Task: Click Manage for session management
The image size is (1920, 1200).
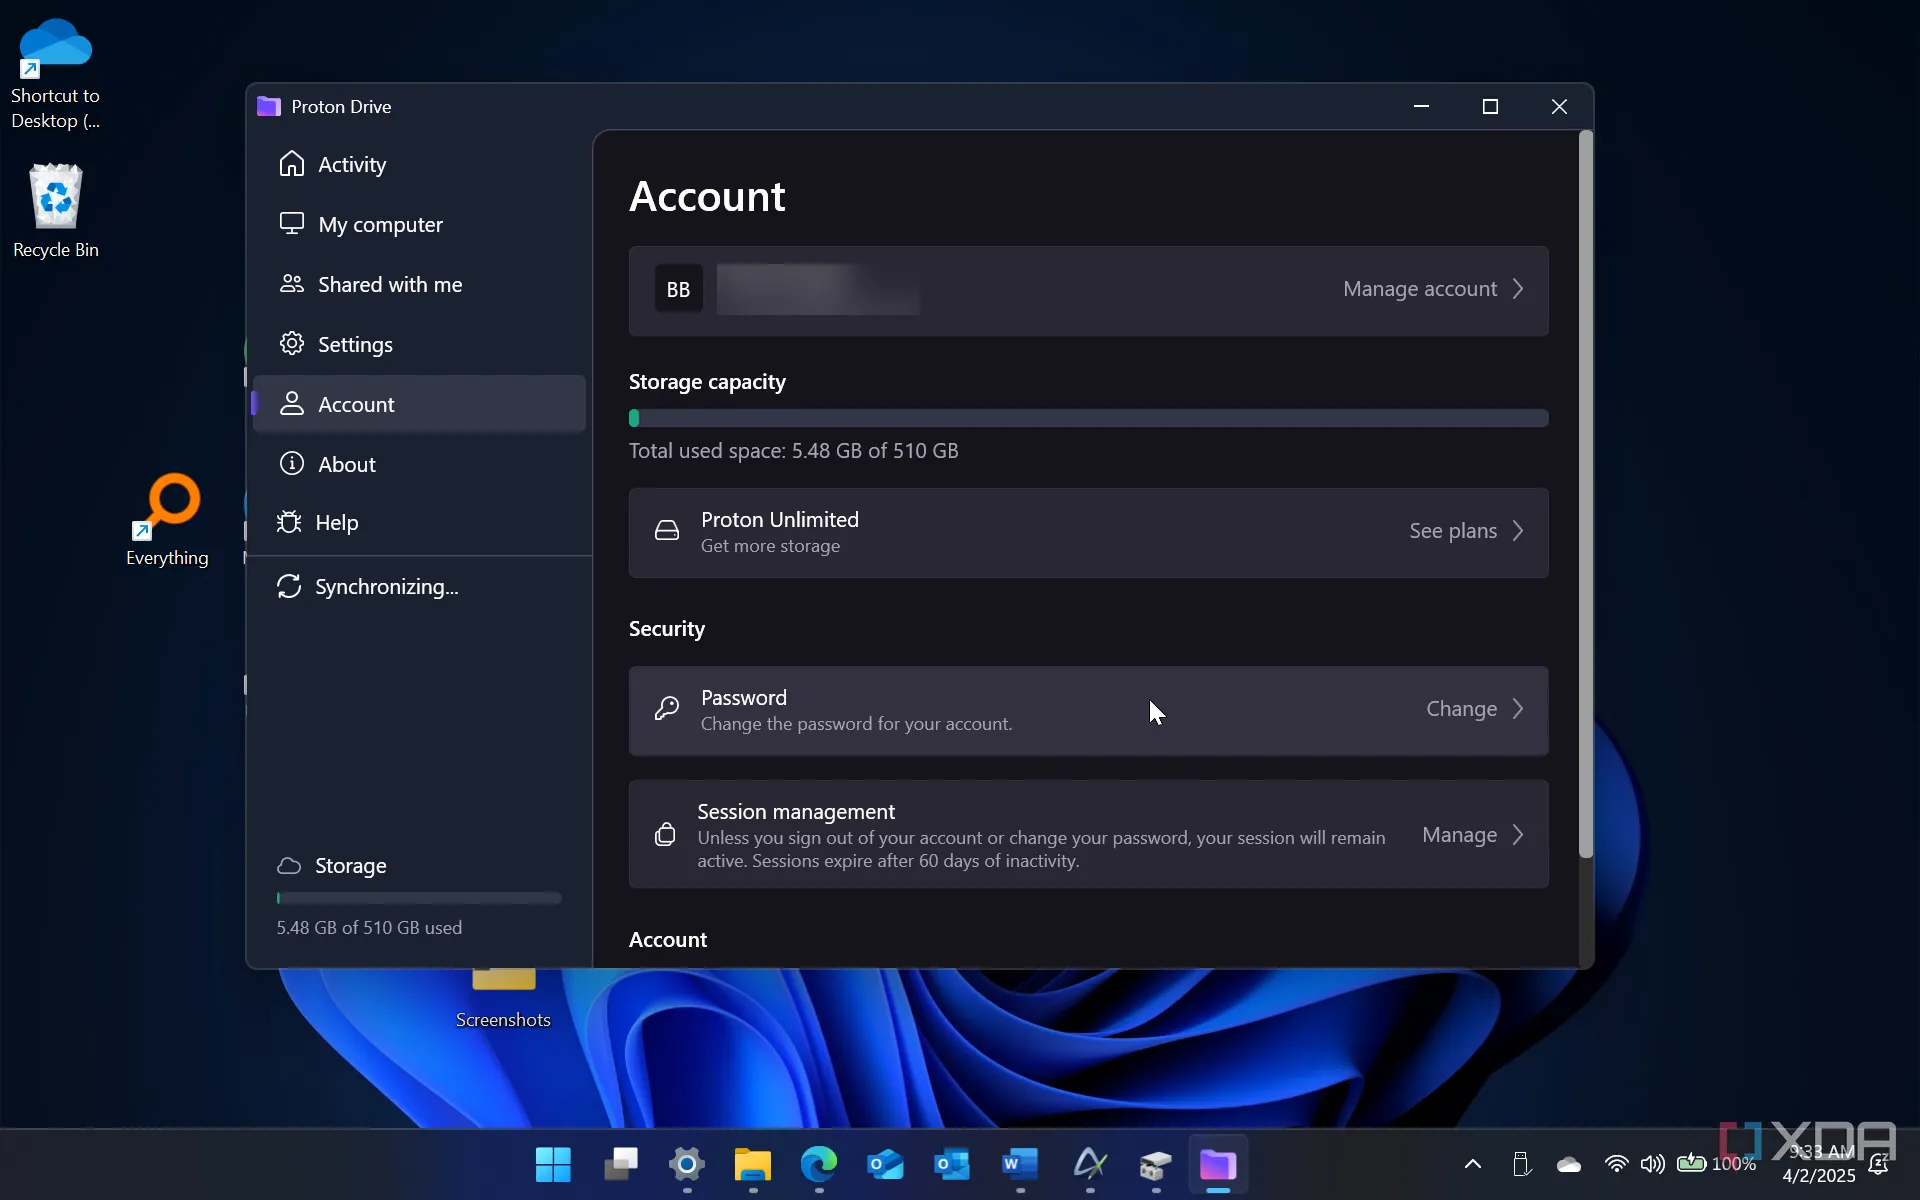Action: coord(1459,835)
